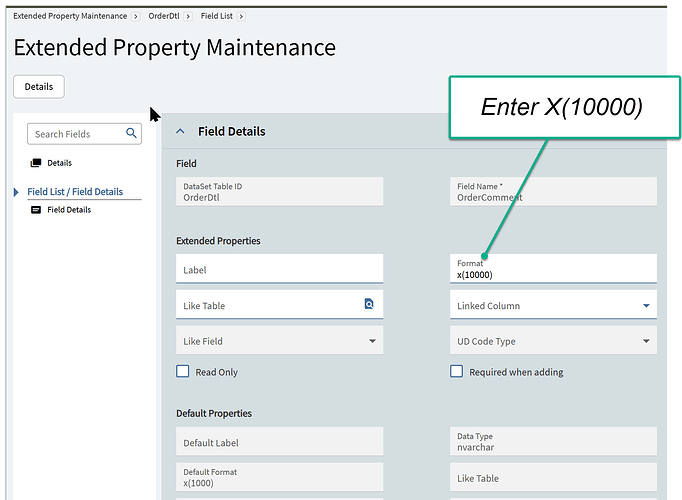Check the Required when adding checkbox
The width and height of the screenshot is (682, 500).
coord(456,371)
